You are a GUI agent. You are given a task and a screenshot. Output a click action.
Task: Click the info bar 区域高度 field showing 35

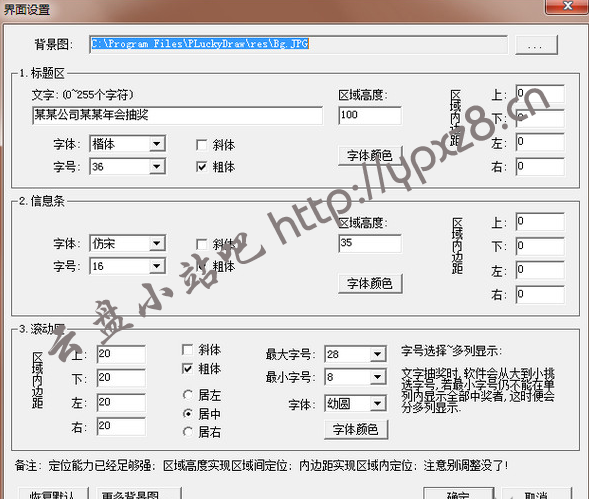point(370,243)
